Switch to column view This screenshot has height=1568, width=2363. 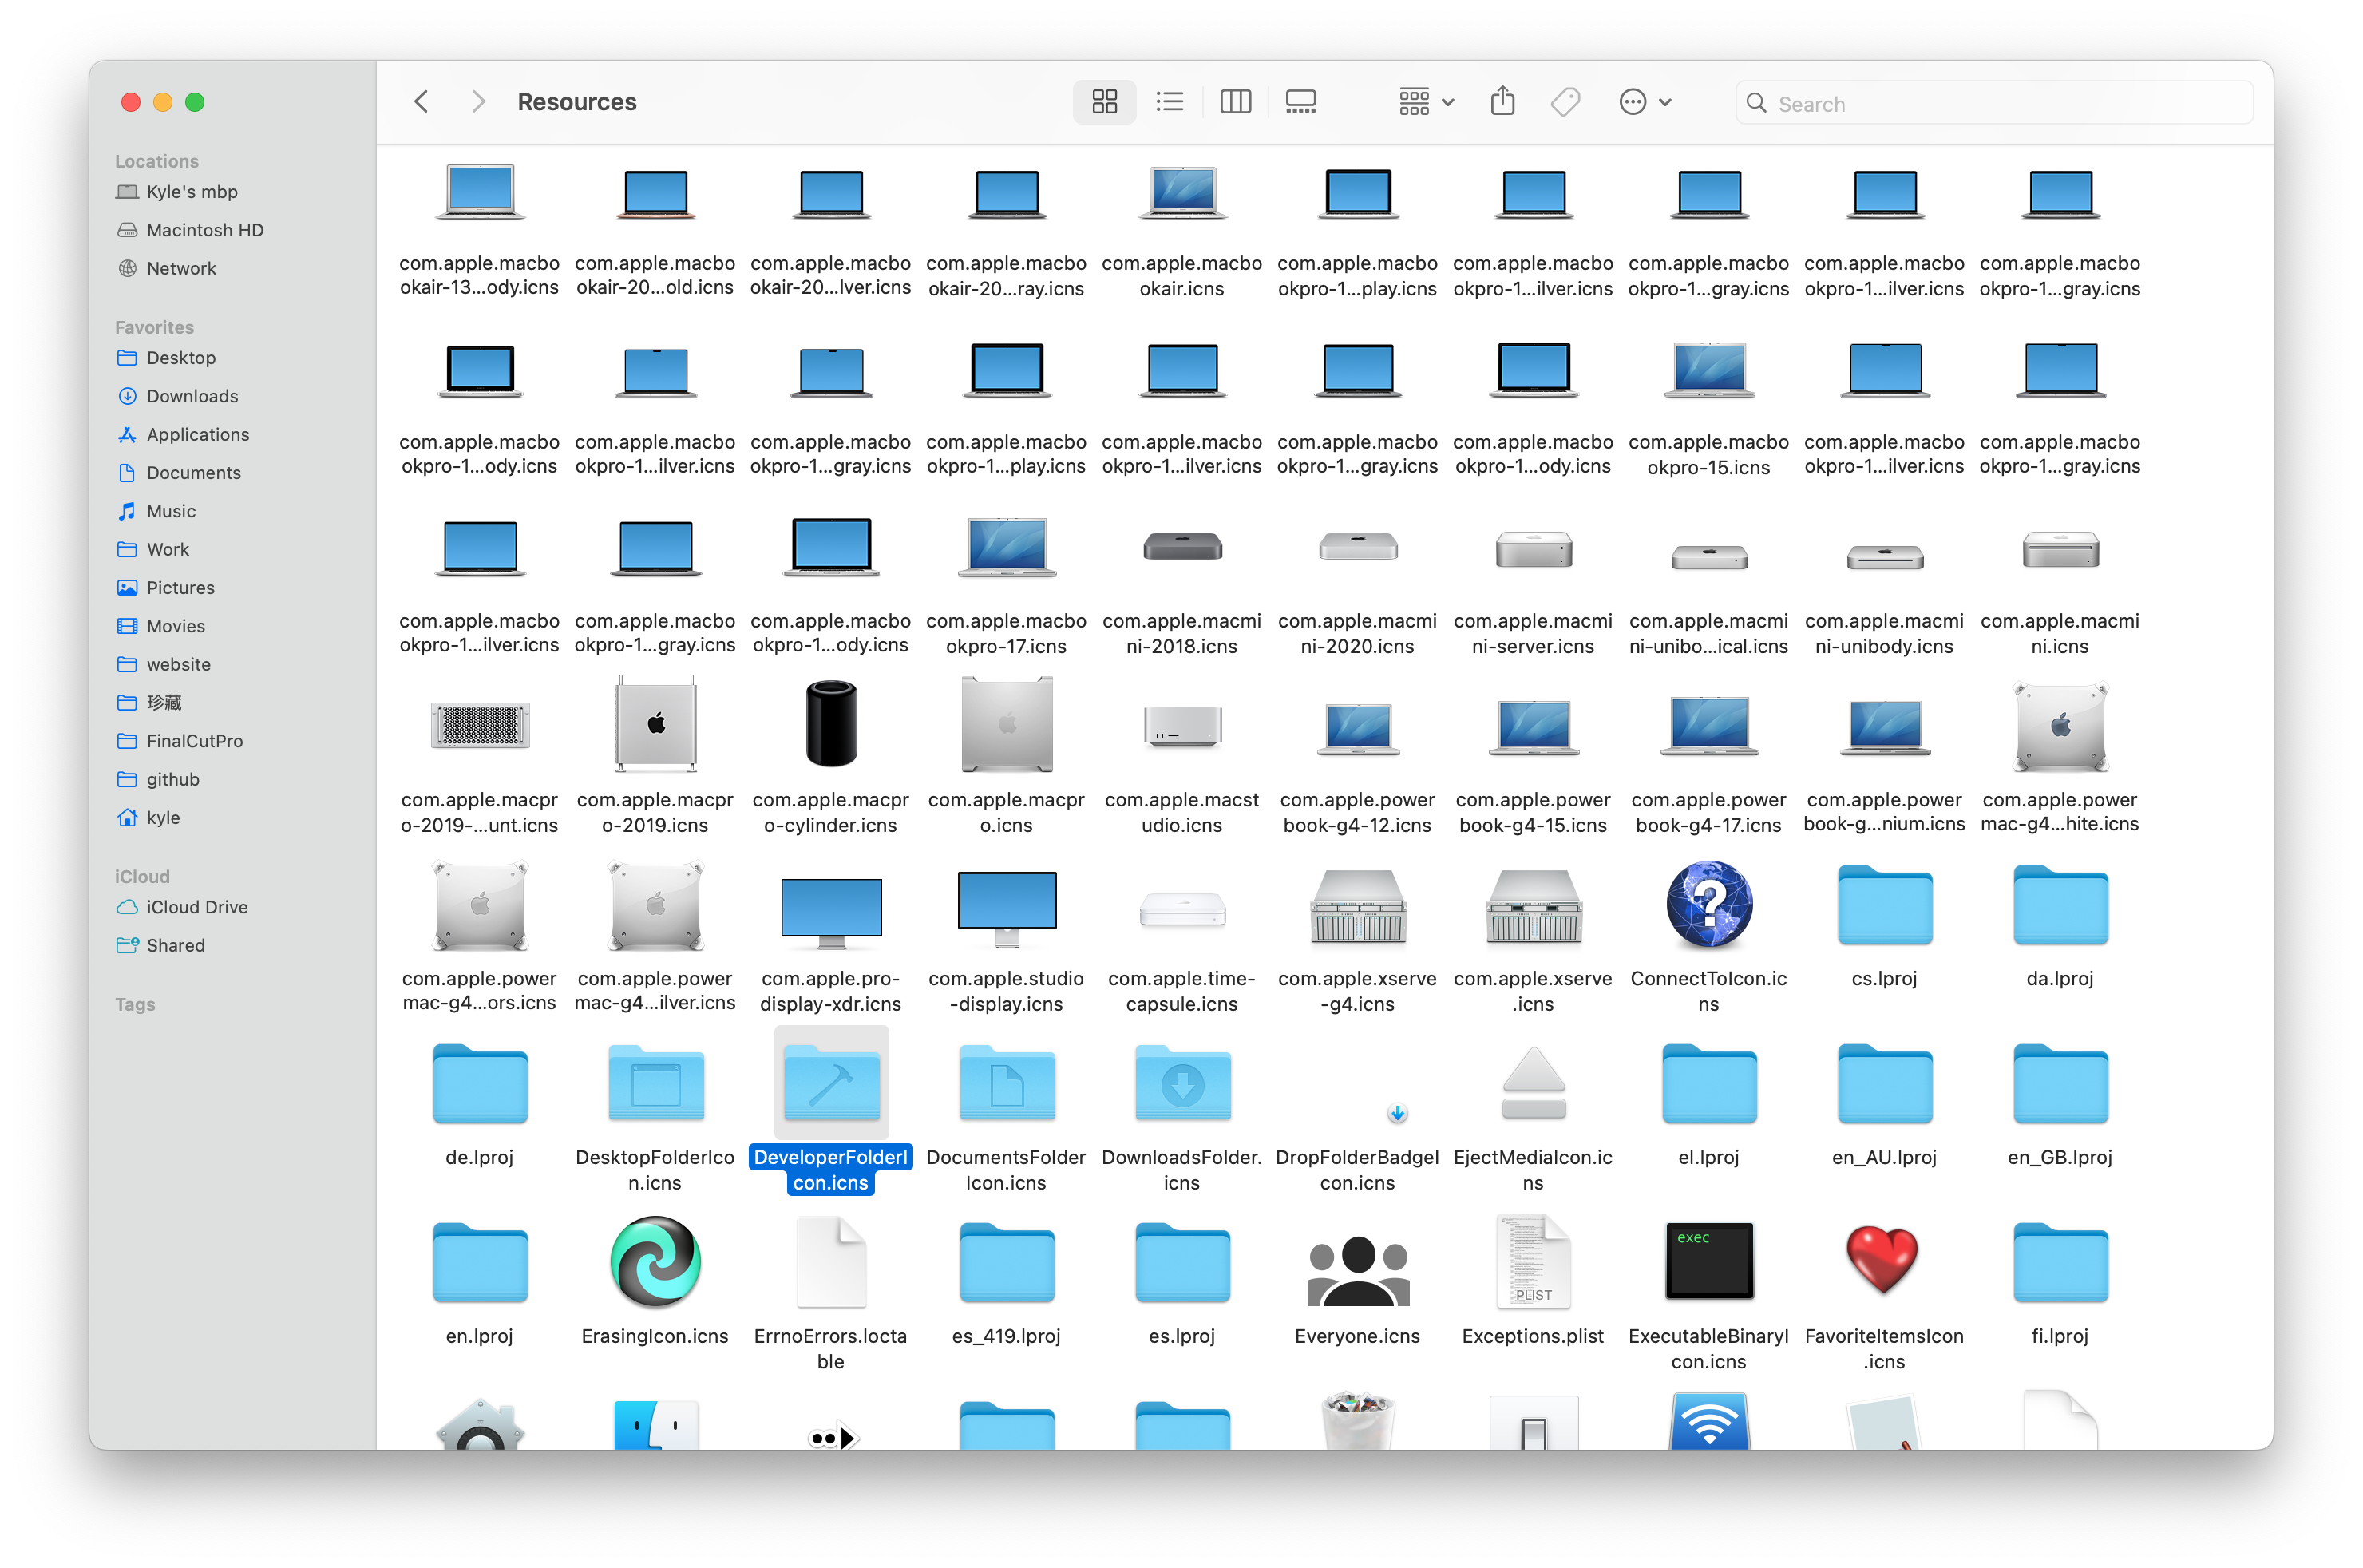1235,102
